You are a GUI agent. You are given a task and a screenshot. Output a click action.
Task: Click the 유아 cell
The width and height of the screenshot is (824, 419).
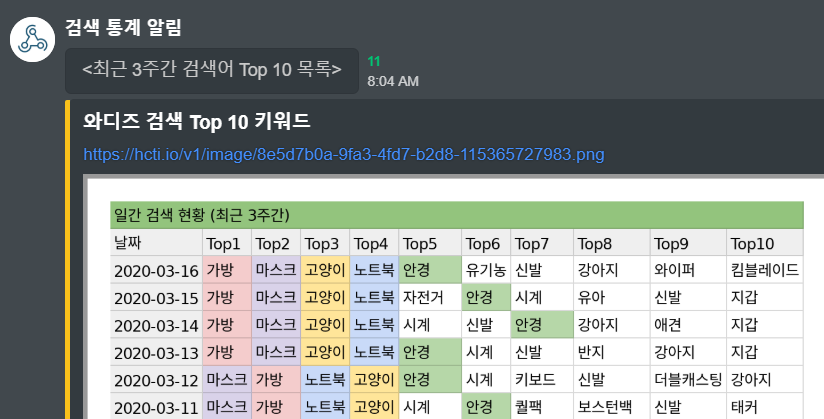tap(612, 298)
